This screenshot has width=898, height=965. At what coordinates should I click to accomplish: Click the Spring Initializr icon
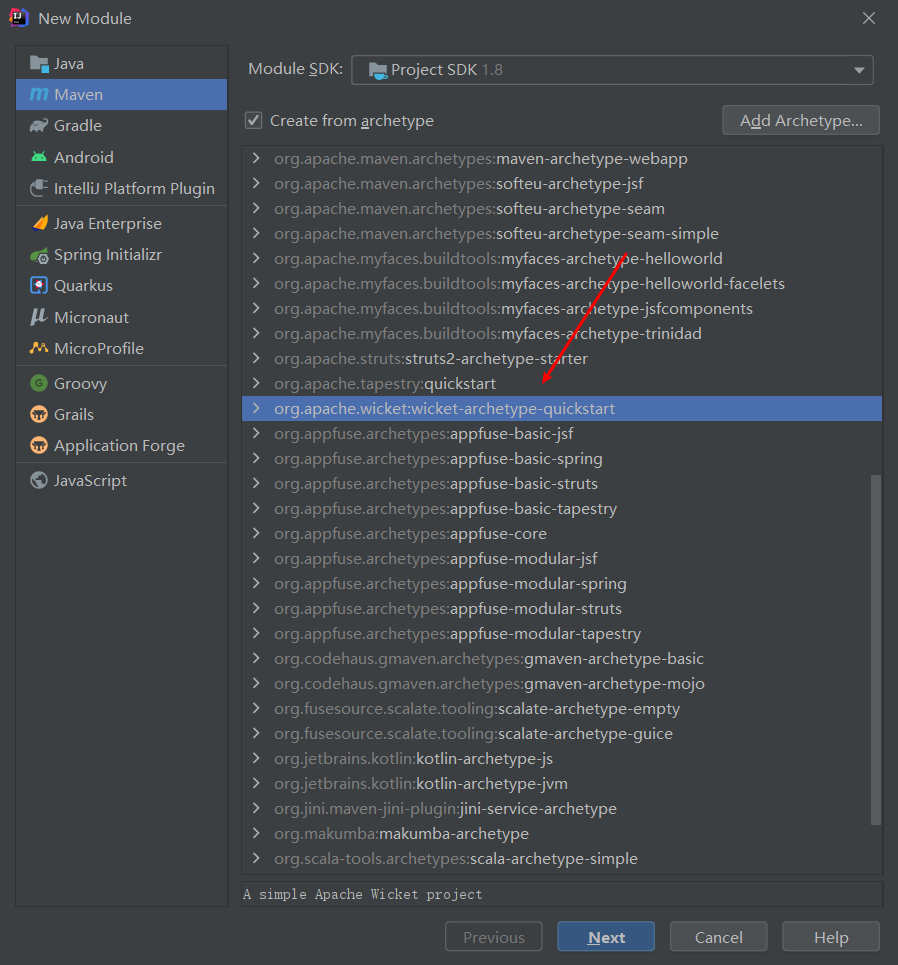click(39, 255)
